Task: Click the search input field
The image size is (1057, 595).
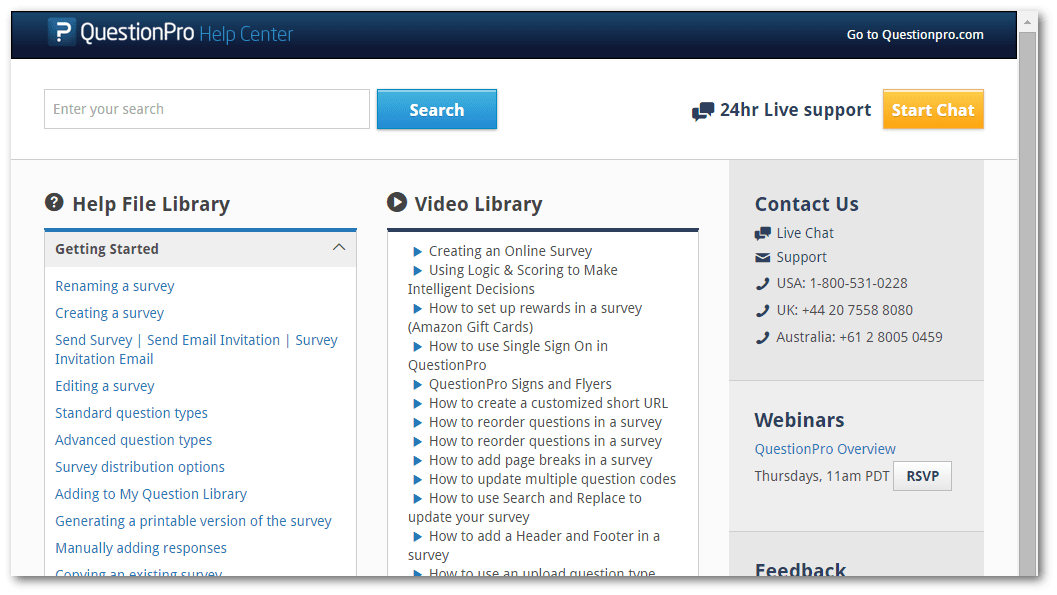Action: (x=206, y=109)
